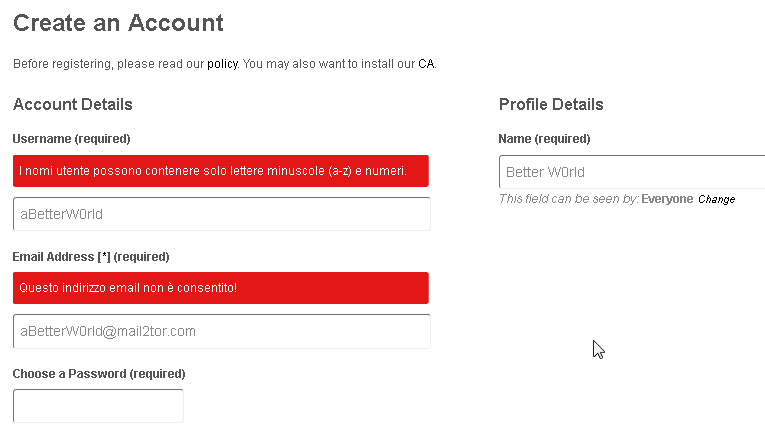
Task: Click the "Create an Account" heading
Action: click(x=118, y=22)
